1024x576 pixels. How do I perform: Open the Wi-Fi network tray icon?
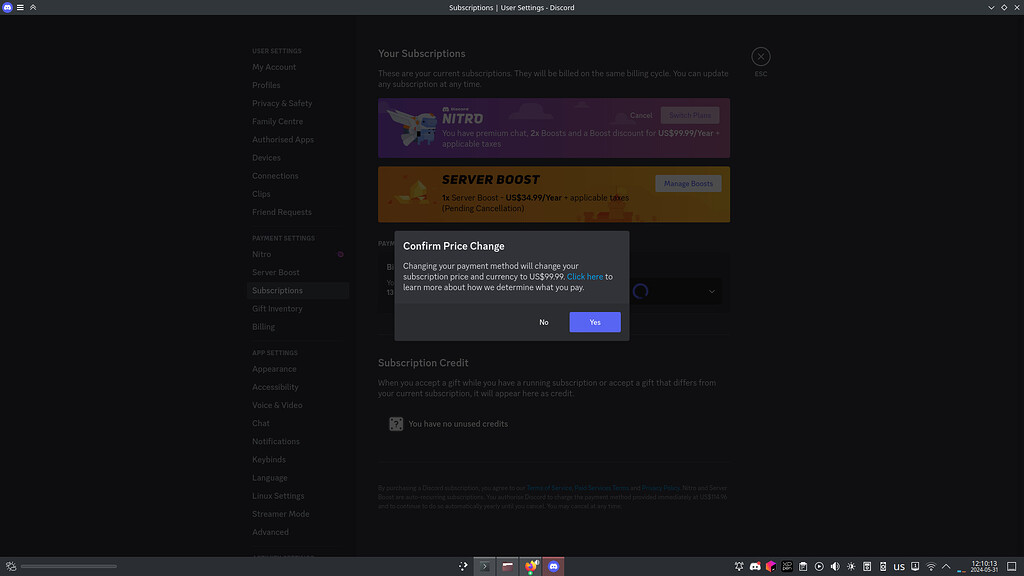[x=931, y=567]
